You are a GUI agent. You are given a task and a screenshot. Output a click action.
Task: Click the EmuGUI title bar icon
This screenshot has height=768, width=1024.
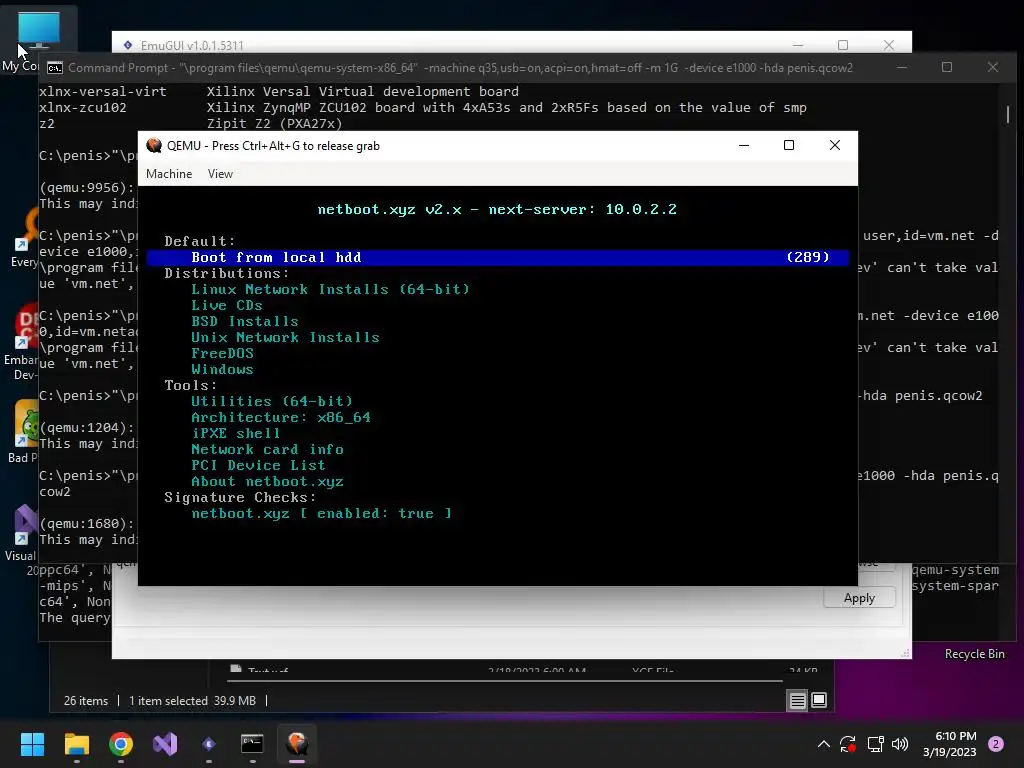[x=128, y=45]
